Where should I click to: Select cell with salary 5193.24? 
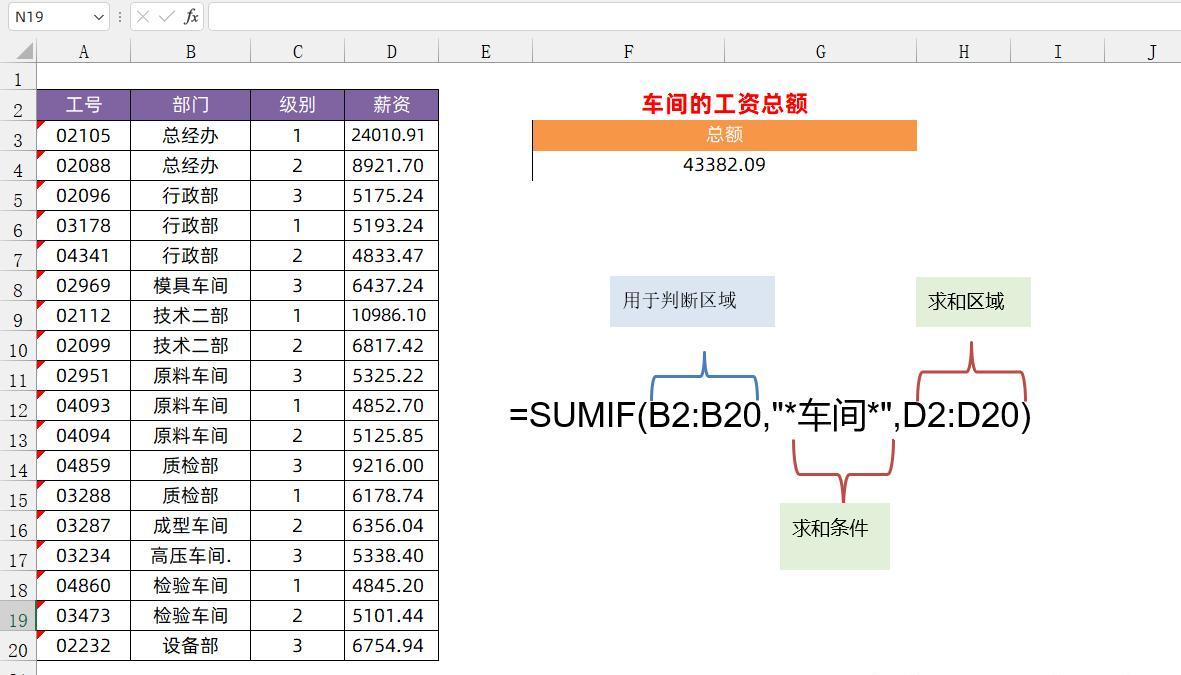[x=392, y=226]
